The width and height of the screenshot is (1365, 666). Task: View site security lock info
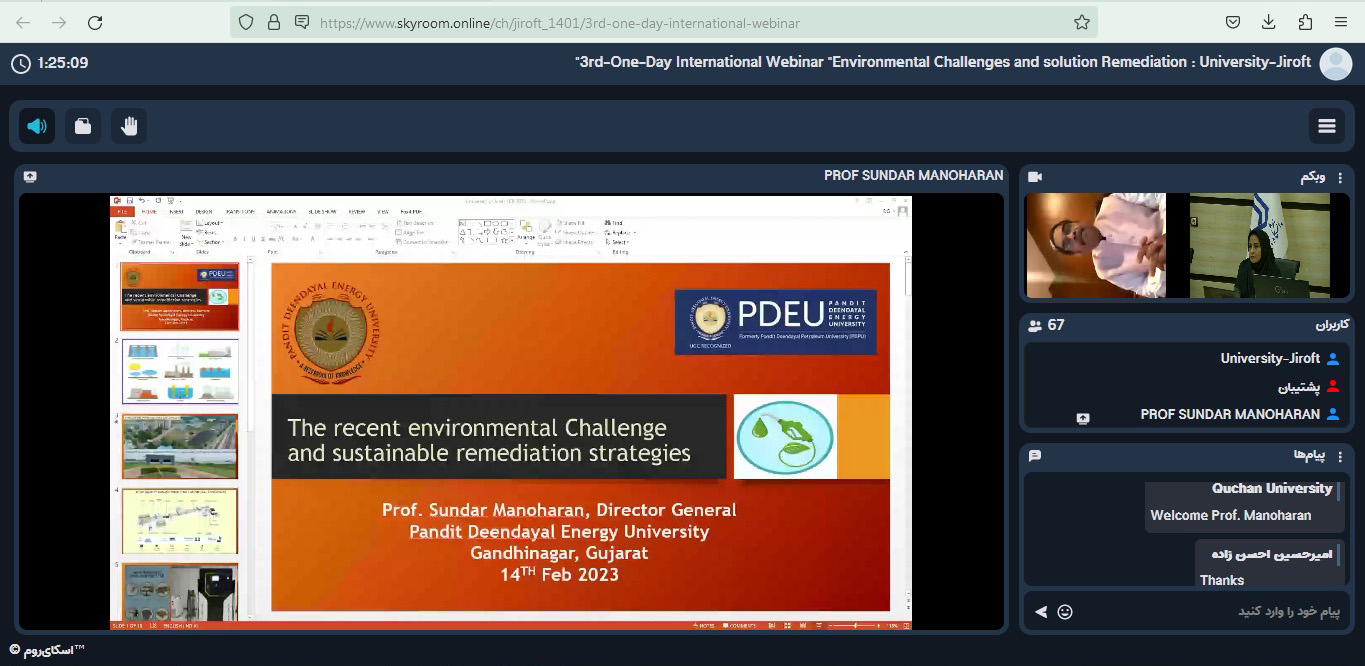tap(274, 22)
